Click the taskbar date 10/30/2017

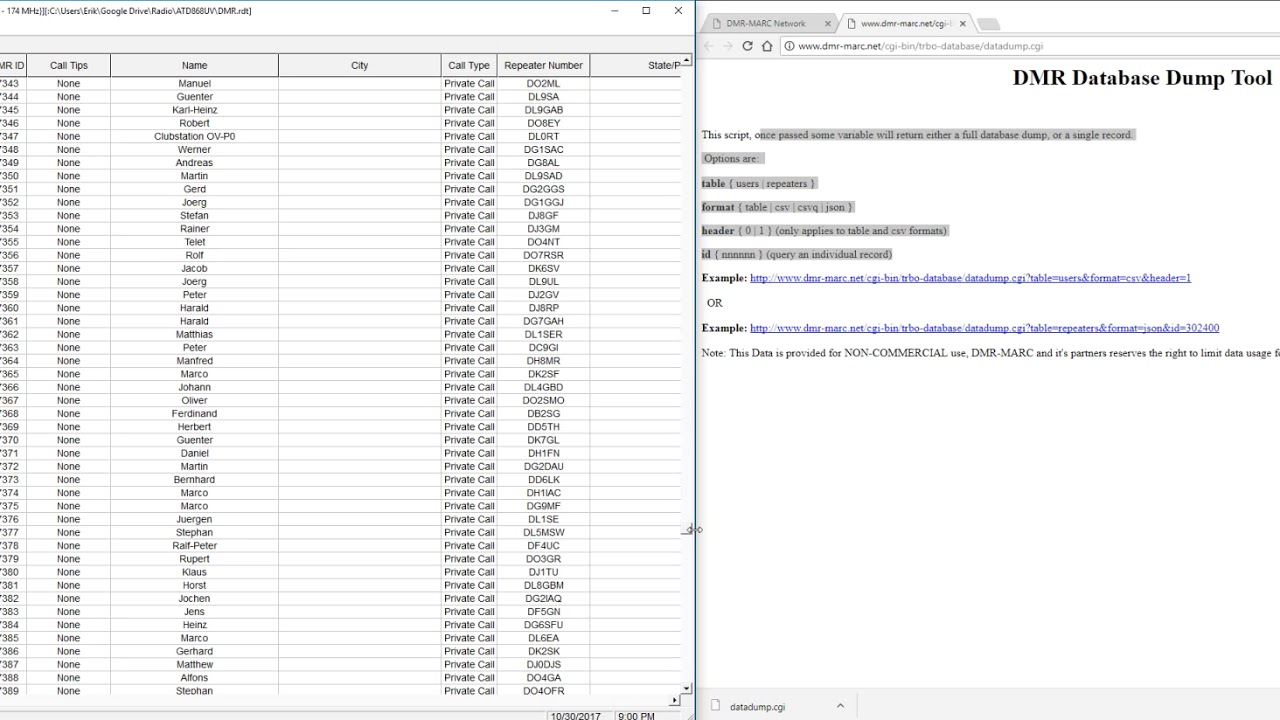(575, 716)
